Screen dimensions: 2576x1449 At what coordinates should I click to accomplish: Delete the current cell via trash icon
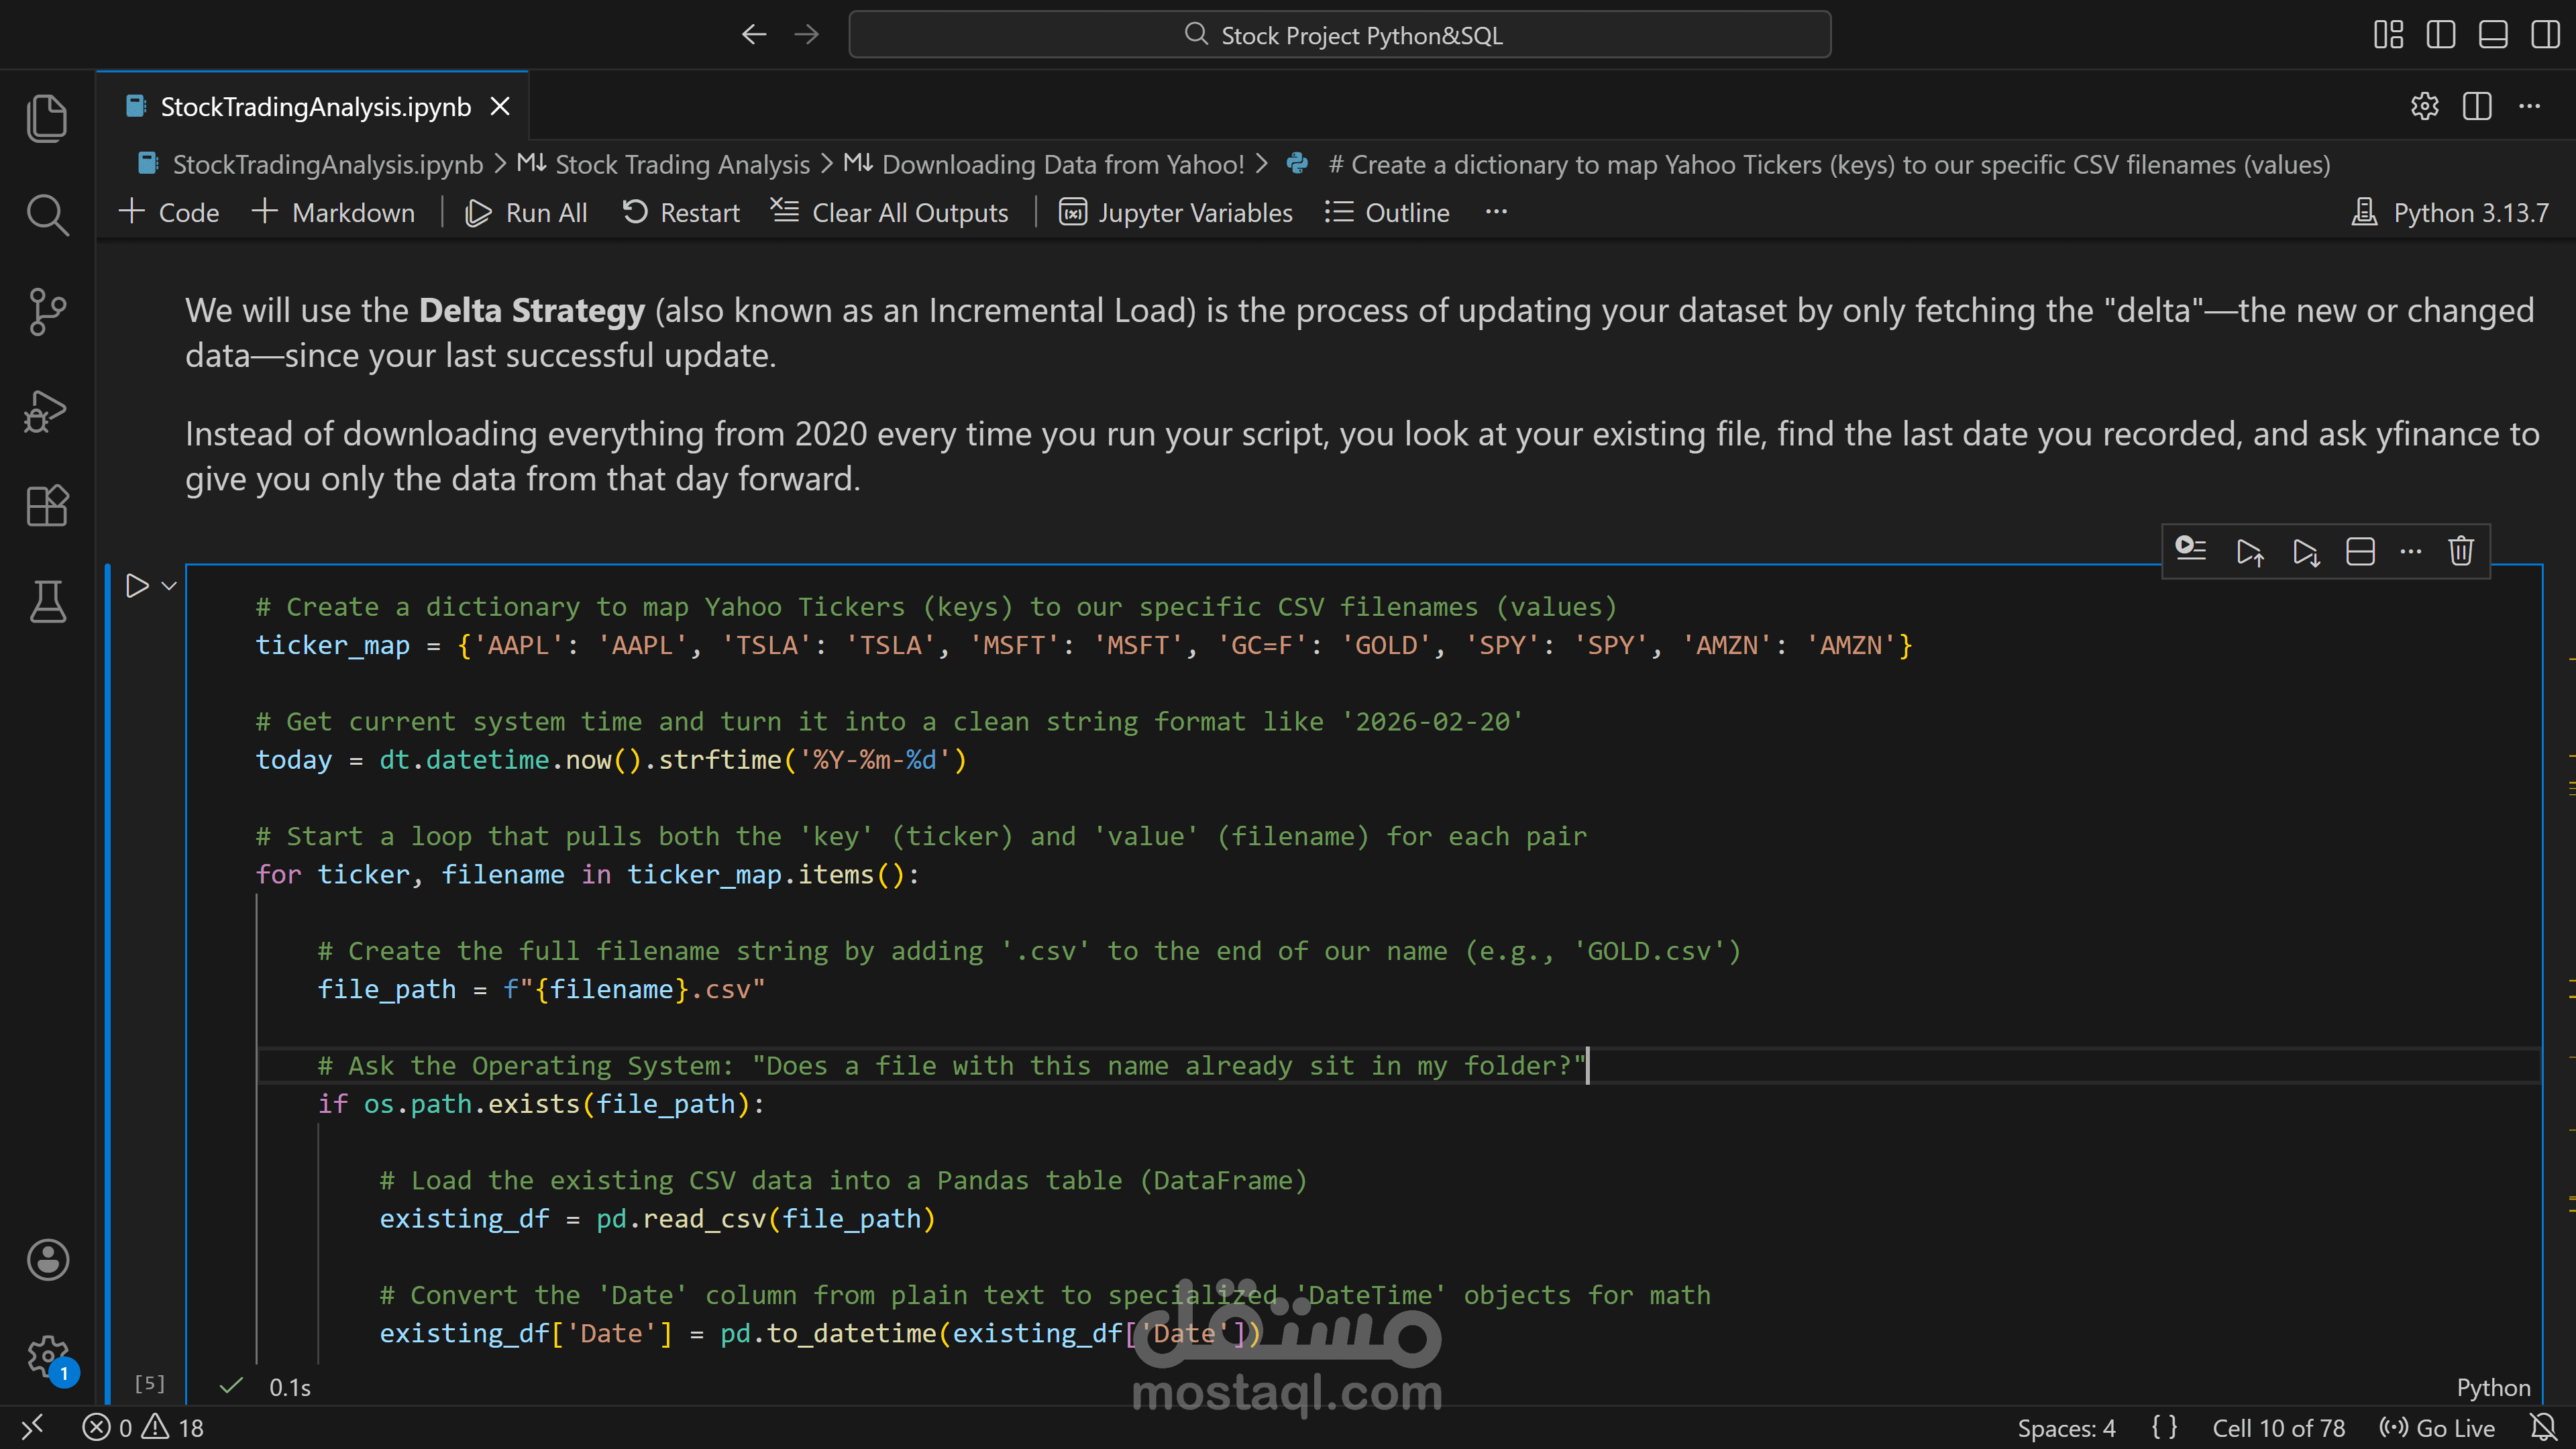[x=2460, y=551]
